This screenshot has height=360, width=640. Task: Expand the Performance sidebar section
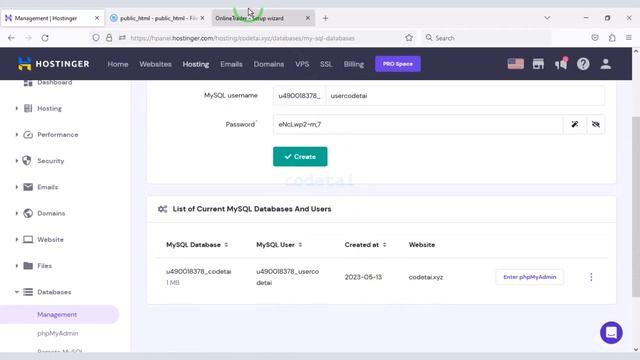click(x=17, y=134)
